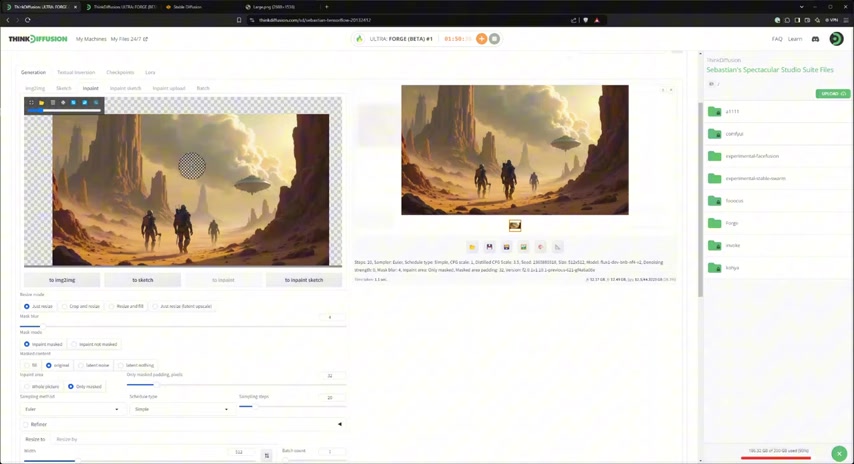854x464 pixels.
Task: Click the orange plus add-time button
Action: pos(481,39)
